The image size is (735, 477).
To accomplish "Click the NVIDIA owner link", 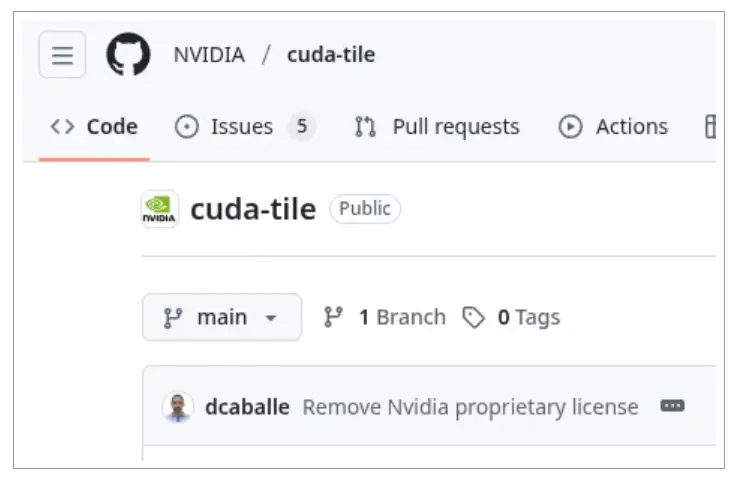I will (x=209, y=55).
